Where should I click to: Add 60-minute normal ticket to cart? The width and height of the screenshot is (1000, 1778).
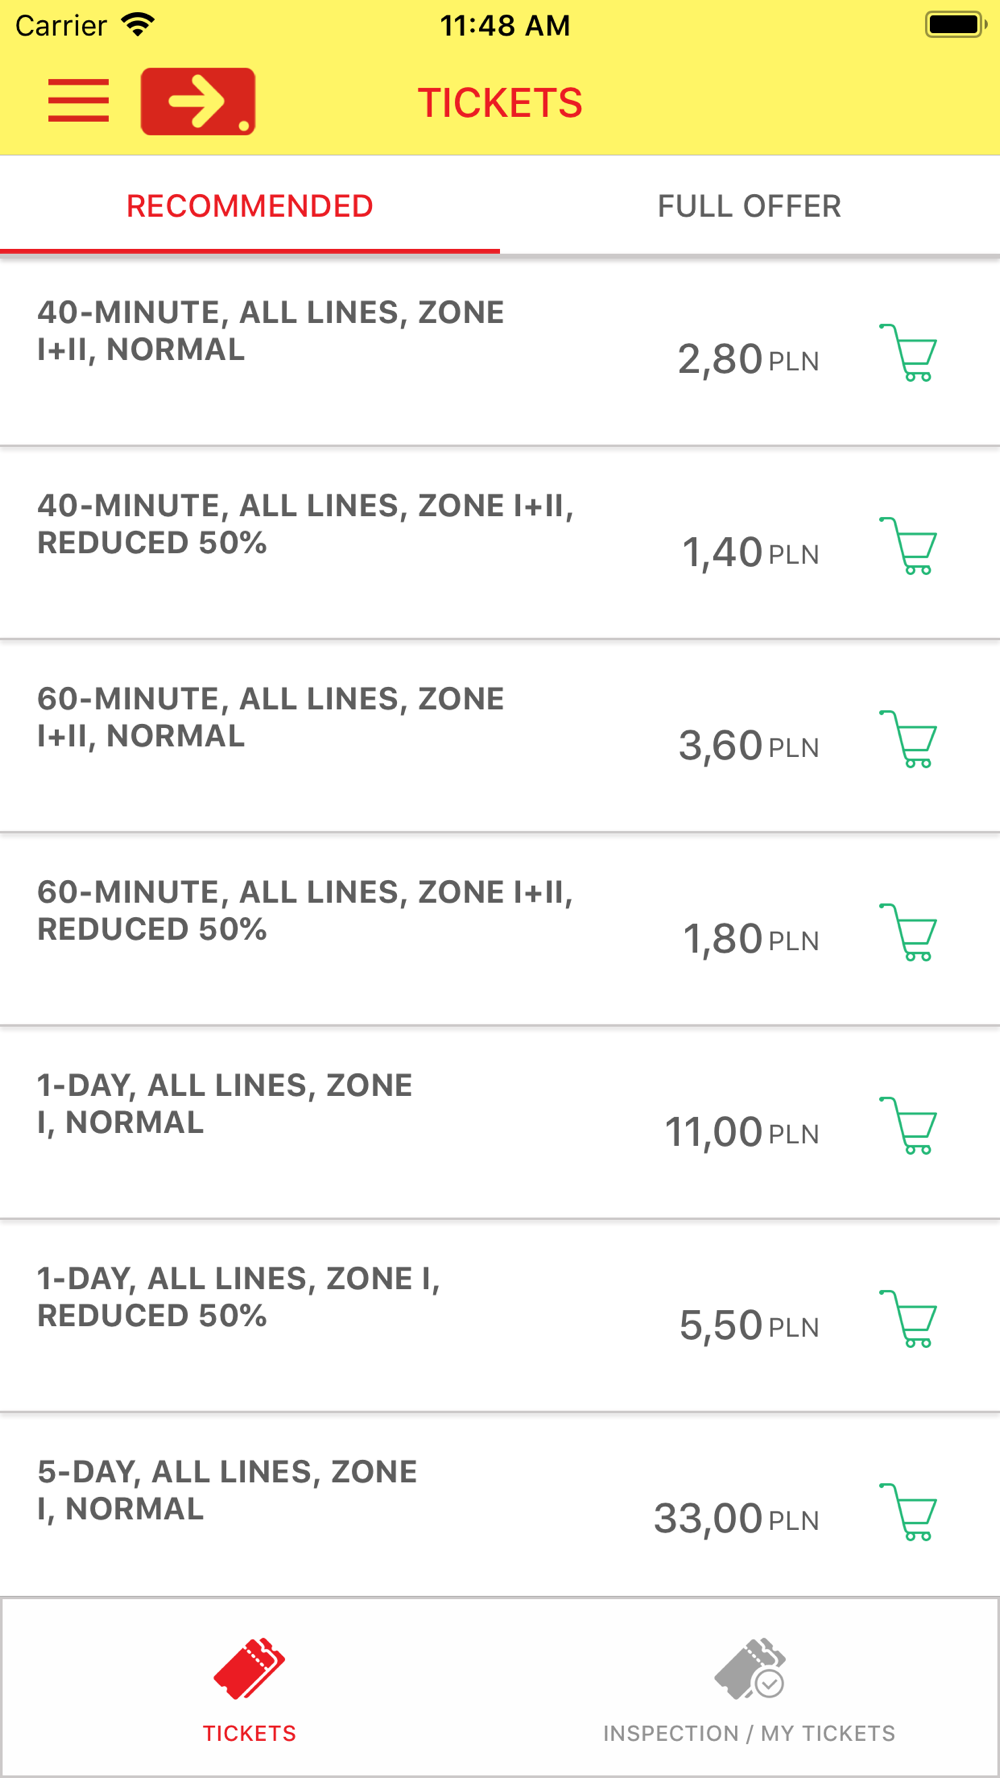908,739
